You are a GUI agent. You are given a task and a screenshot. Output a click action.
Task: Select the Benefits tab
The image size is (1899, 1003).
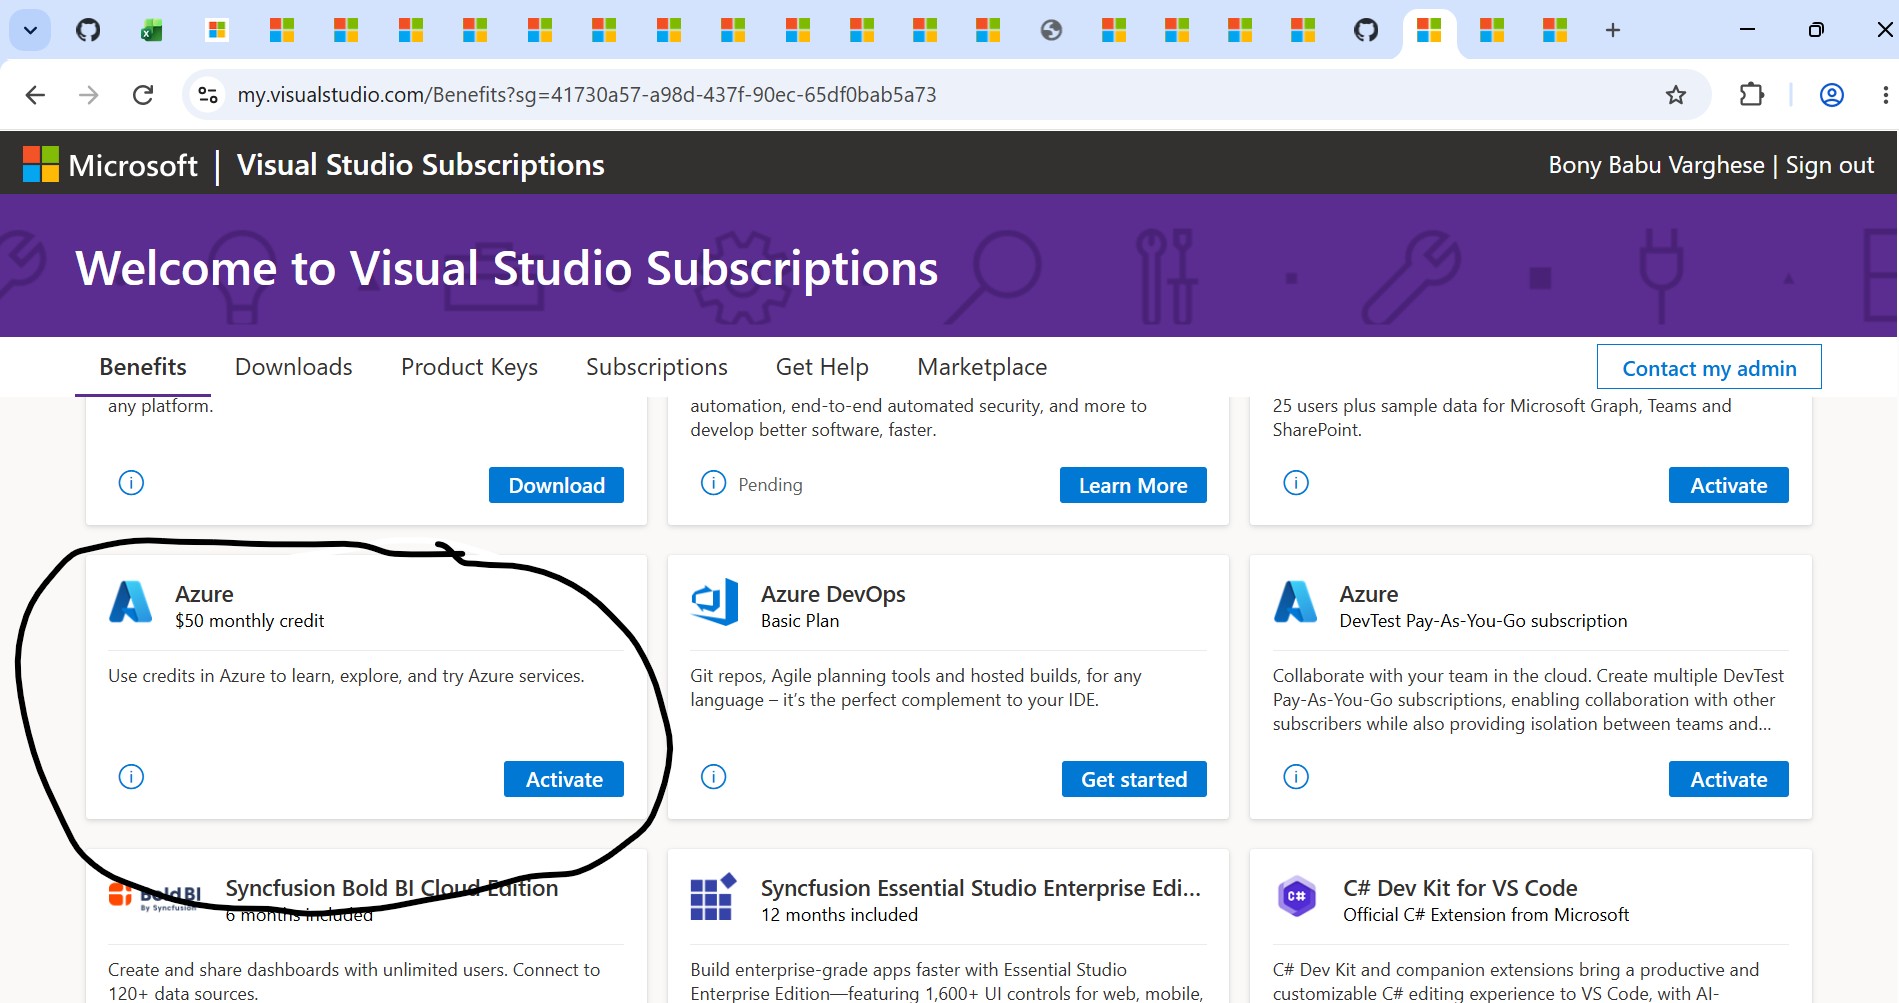pos(143,367)
